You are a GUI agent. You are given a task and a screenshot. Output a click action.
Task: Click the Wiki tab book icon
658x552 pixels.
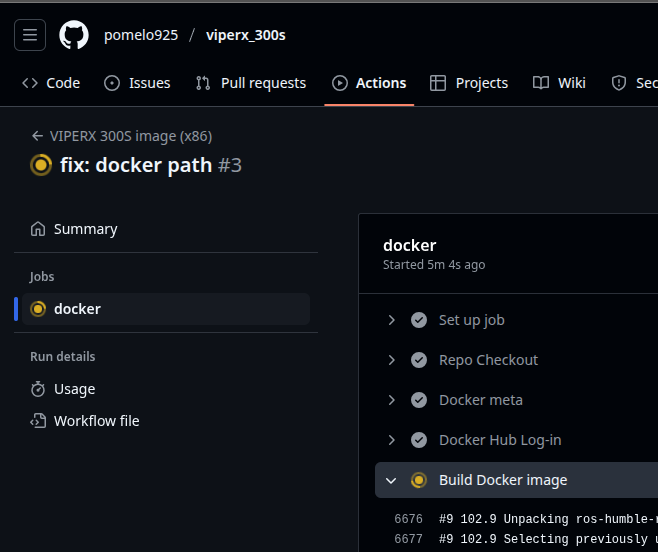click(540, 83)
